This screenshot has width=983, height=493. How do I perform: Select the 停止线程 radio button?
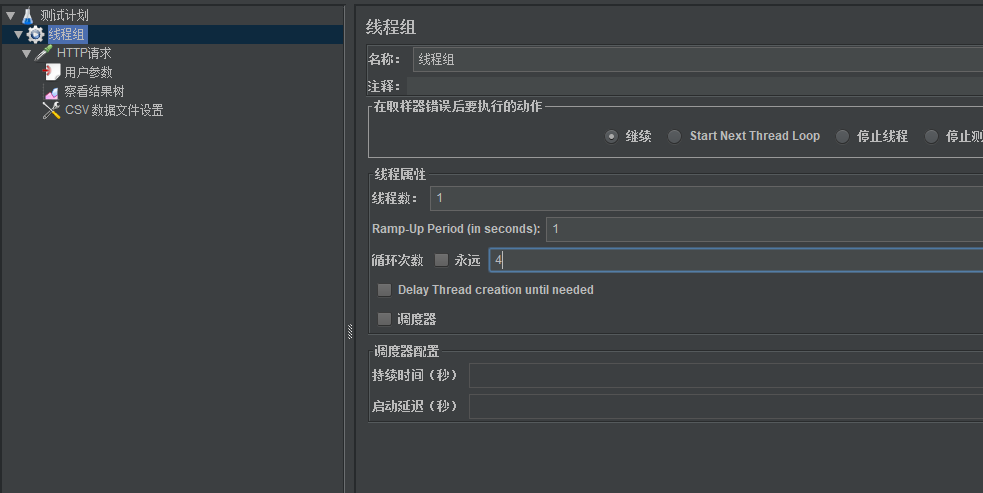click(843, 136)
